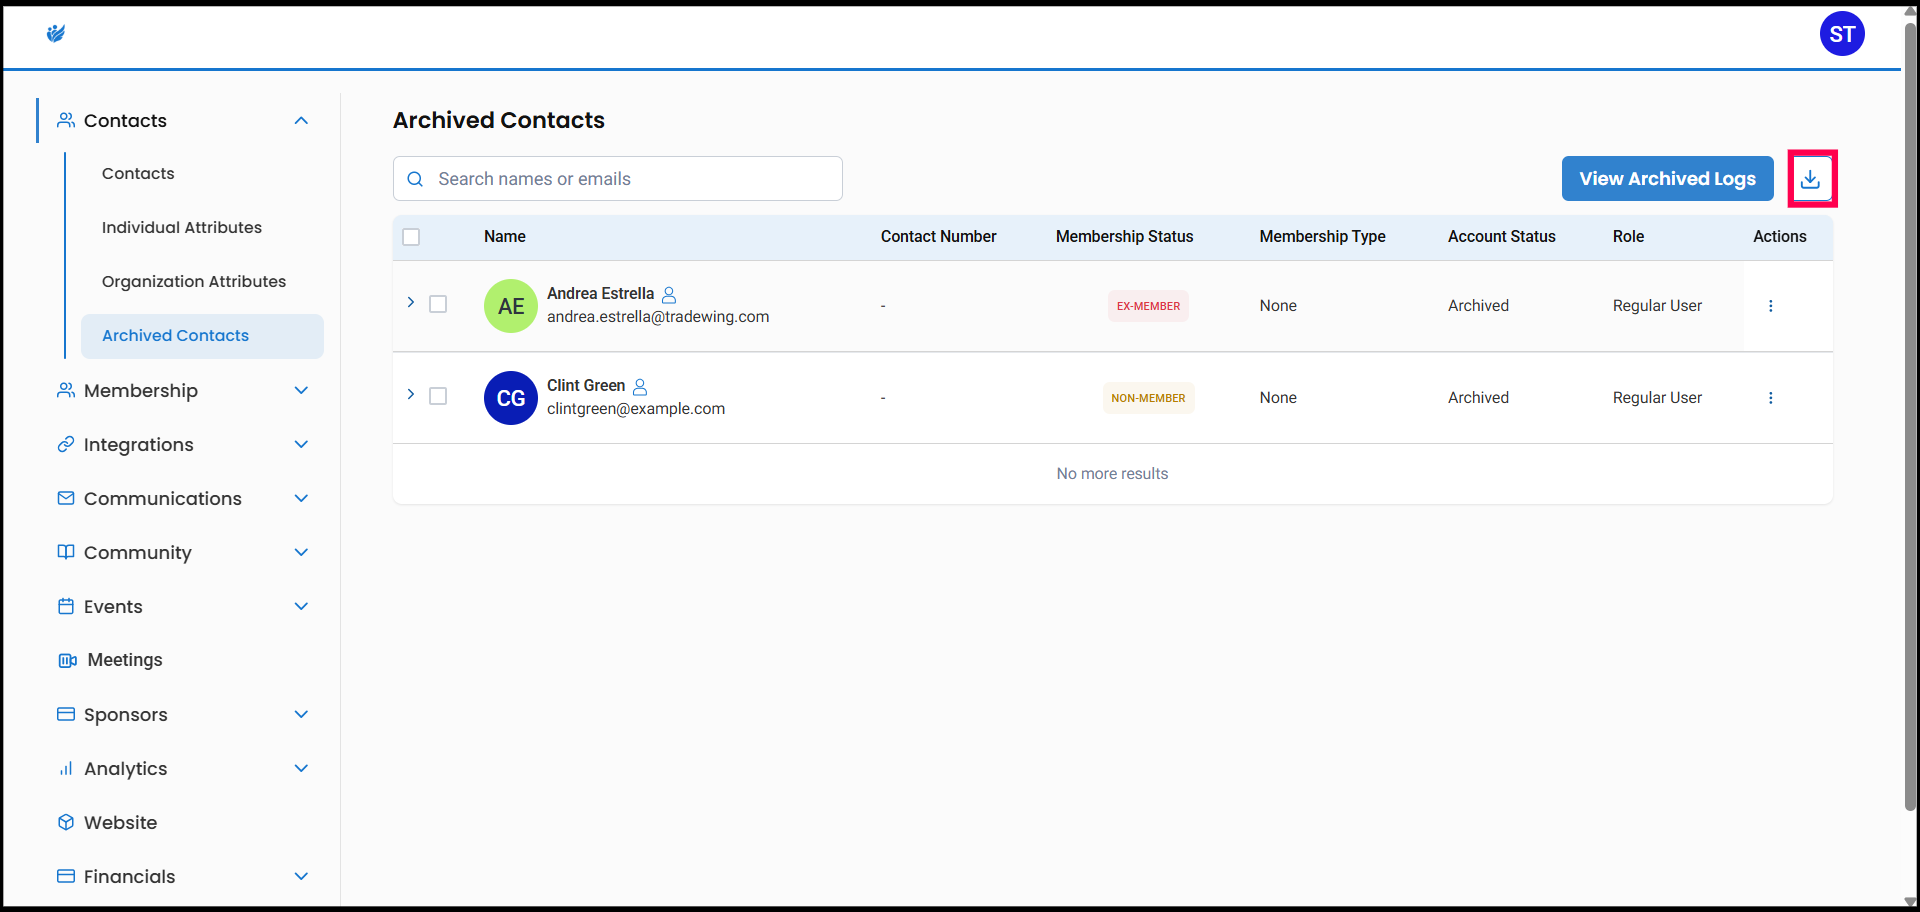Click the Website cube icon
Image resolution: width=1920 pixels, height=912 pixels.
click(66, 822)
